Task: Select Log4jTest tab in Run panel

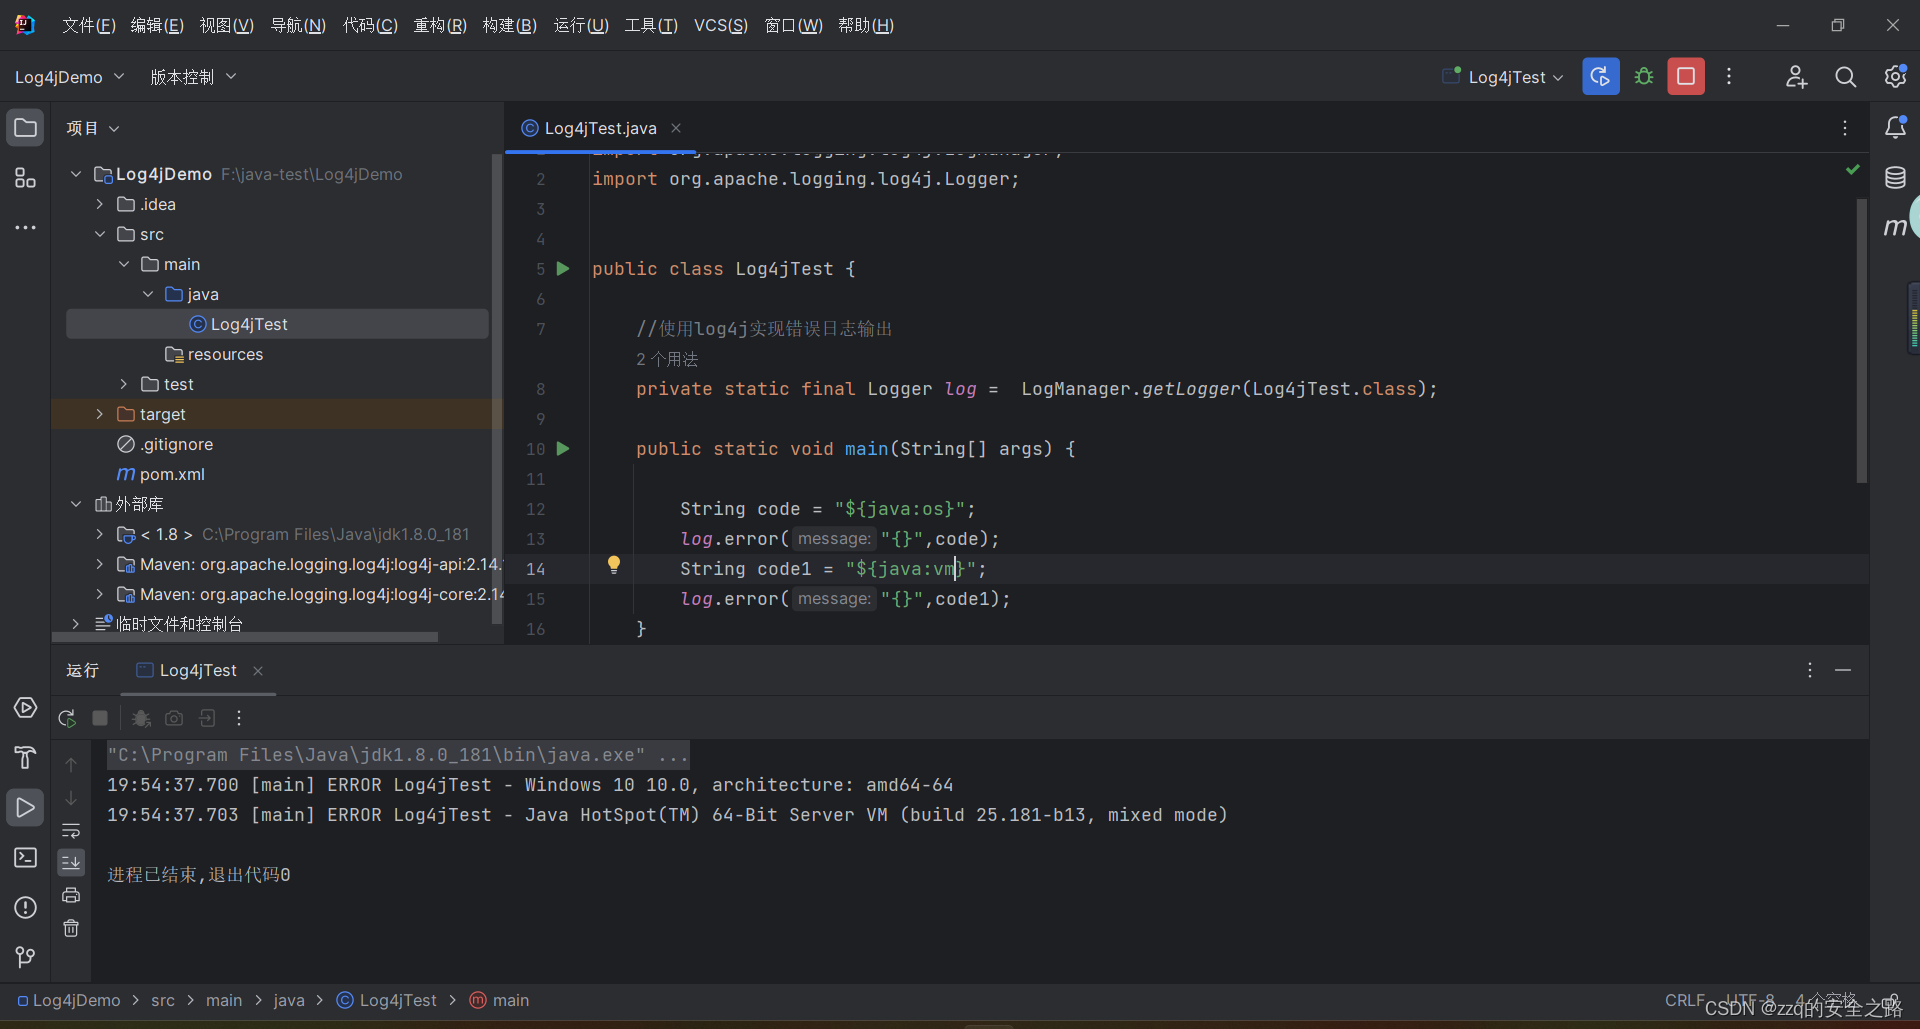Action: pos(198,670)
